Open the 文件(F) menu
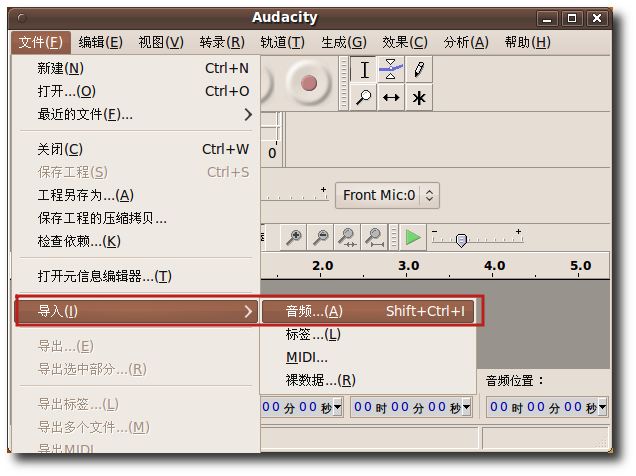This screenshot has height=476, width=636. point(41,42)
